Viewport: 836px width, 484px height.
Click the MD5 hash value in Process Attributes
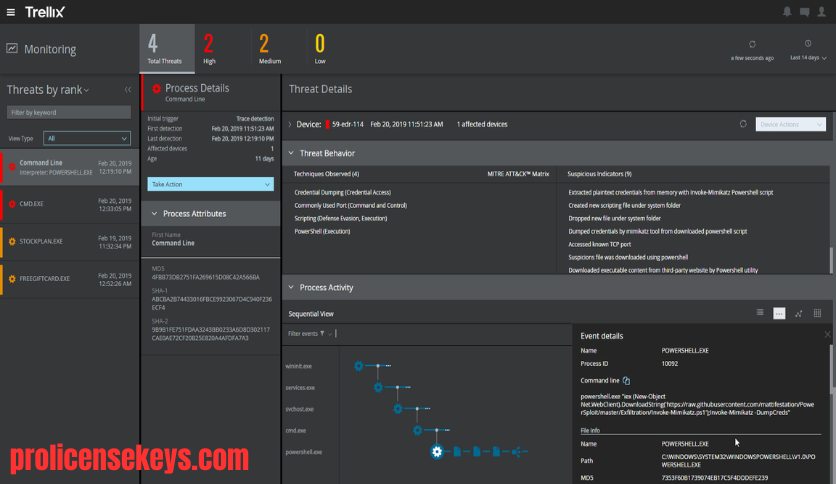pyautogui.click(x=205, y=278)
